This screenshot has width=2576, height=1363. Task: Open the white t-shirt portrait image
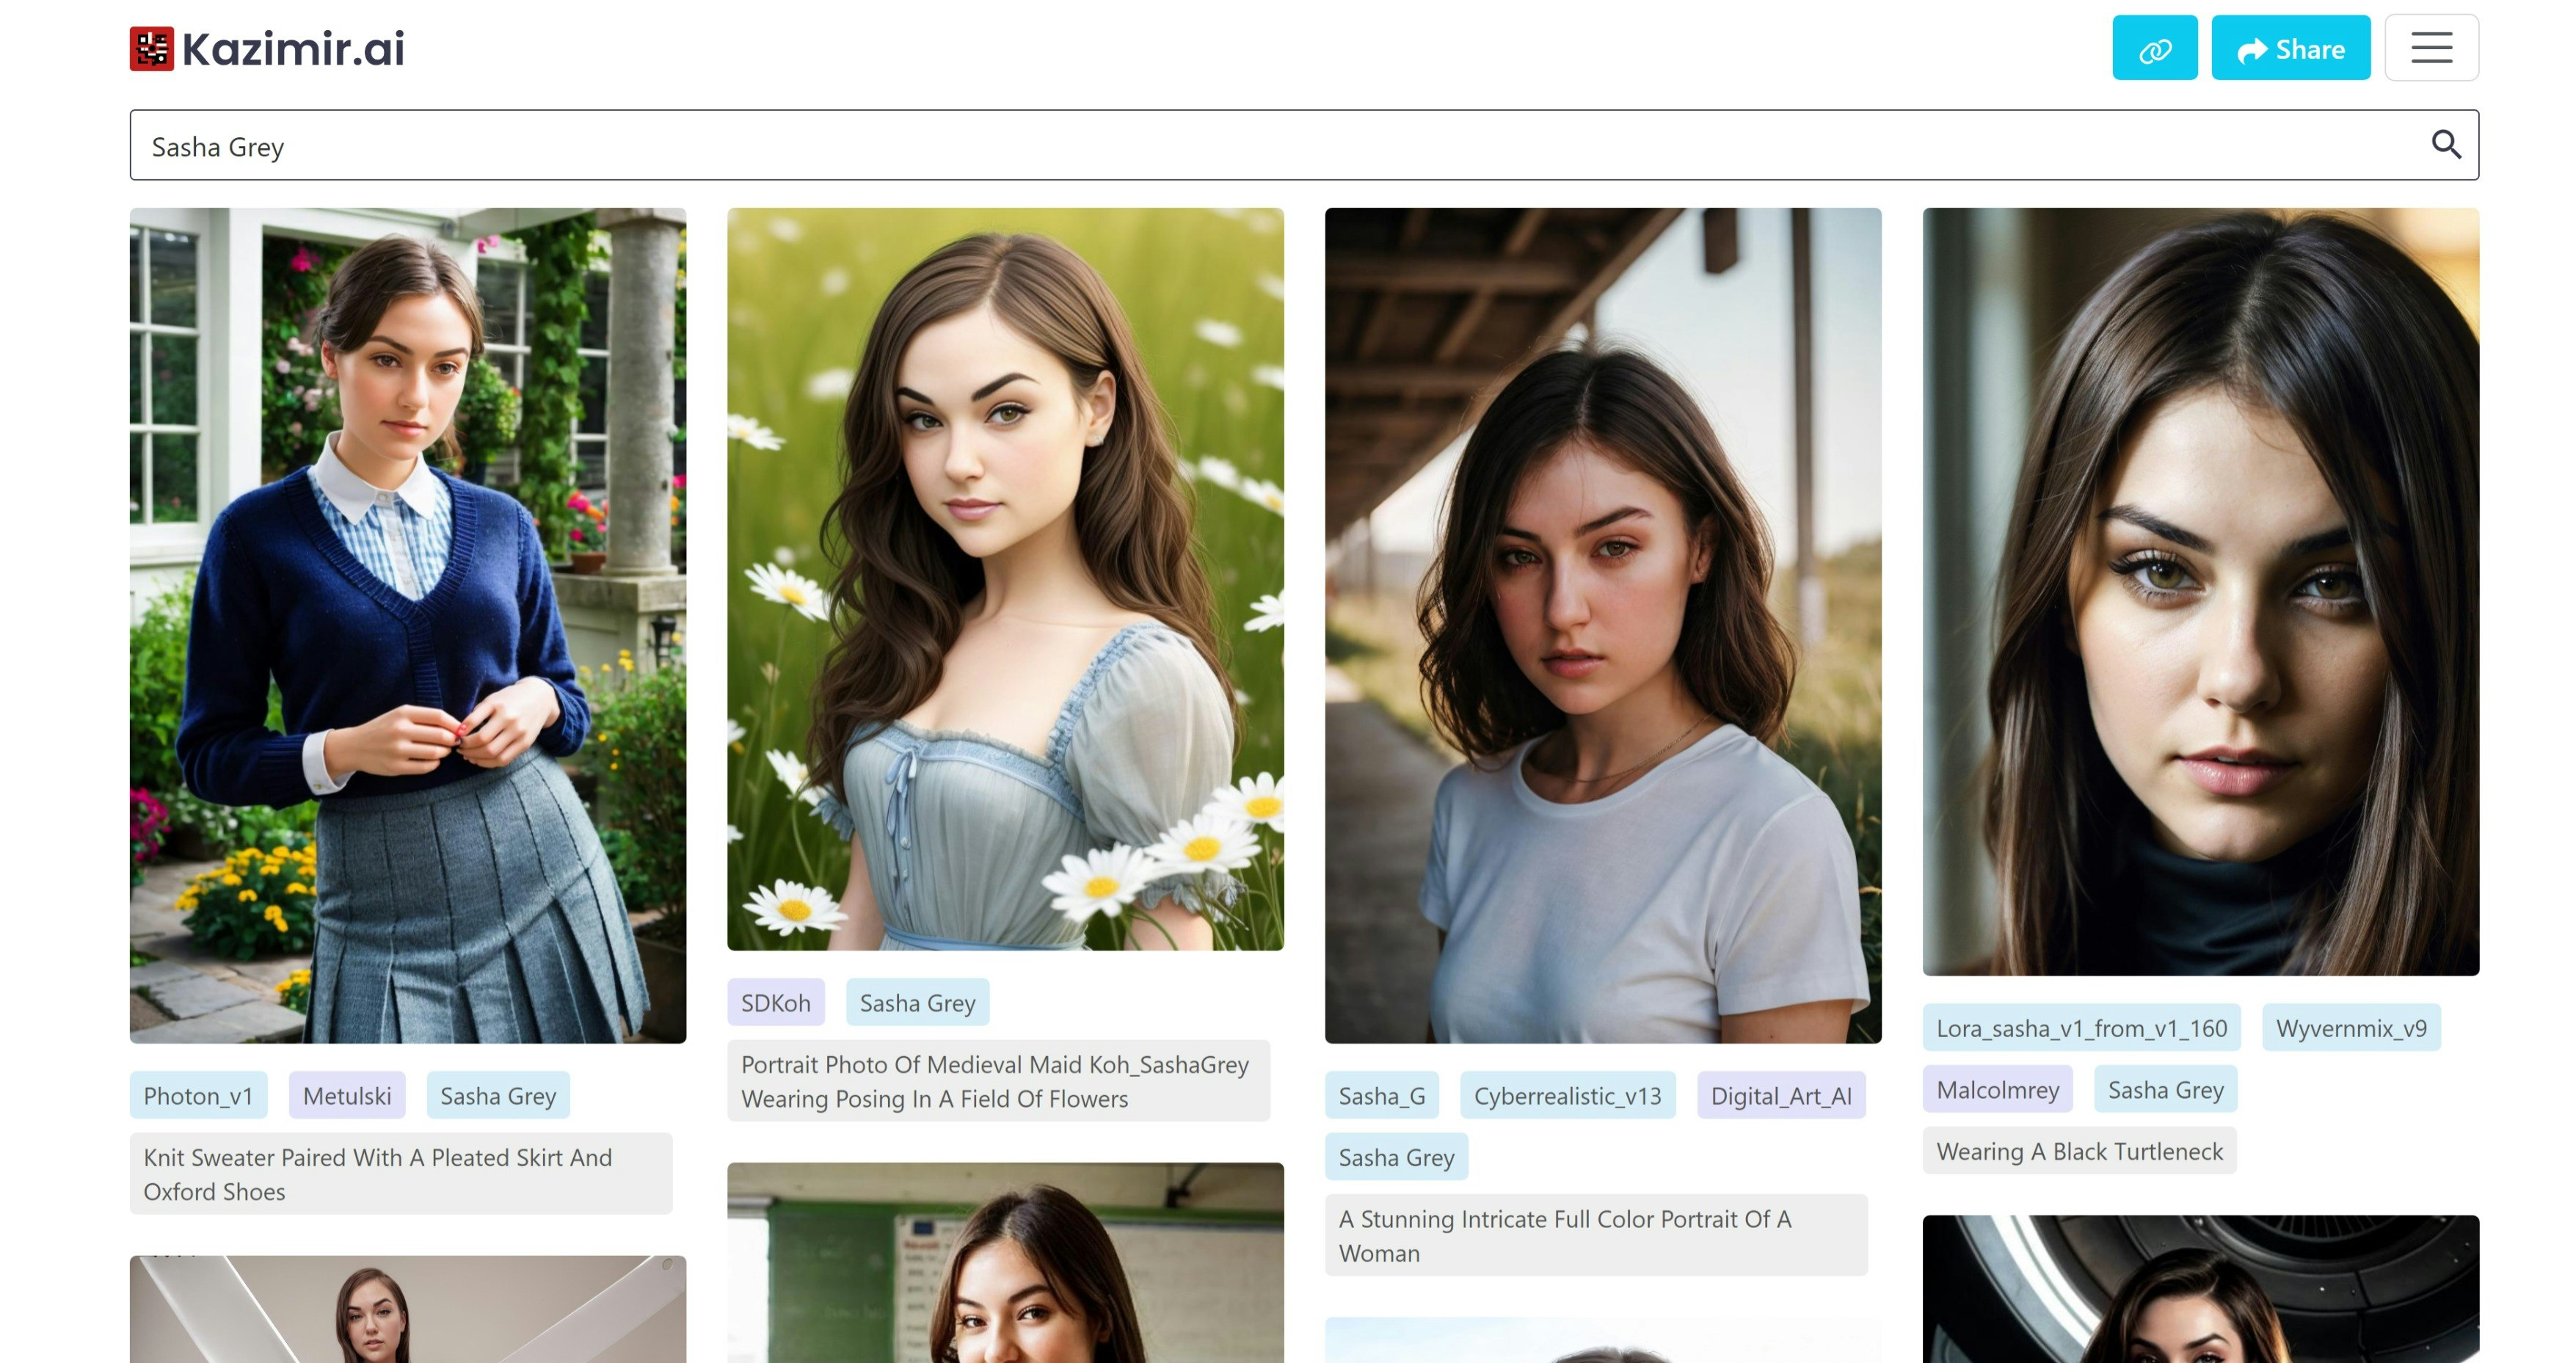(x=1602, y=625)
